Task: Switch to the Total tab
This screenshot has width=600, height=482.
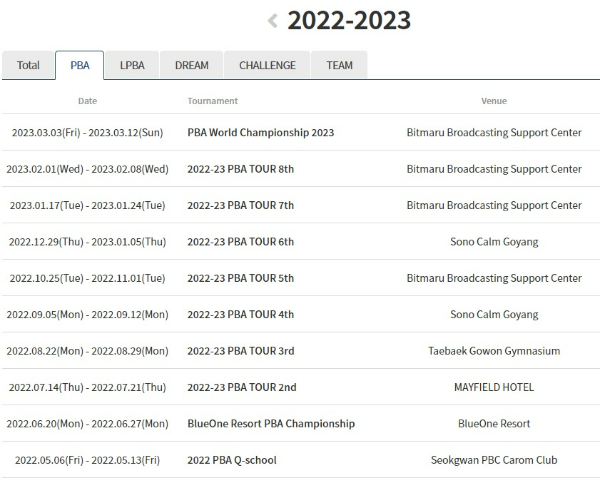Action: (28, 65)
